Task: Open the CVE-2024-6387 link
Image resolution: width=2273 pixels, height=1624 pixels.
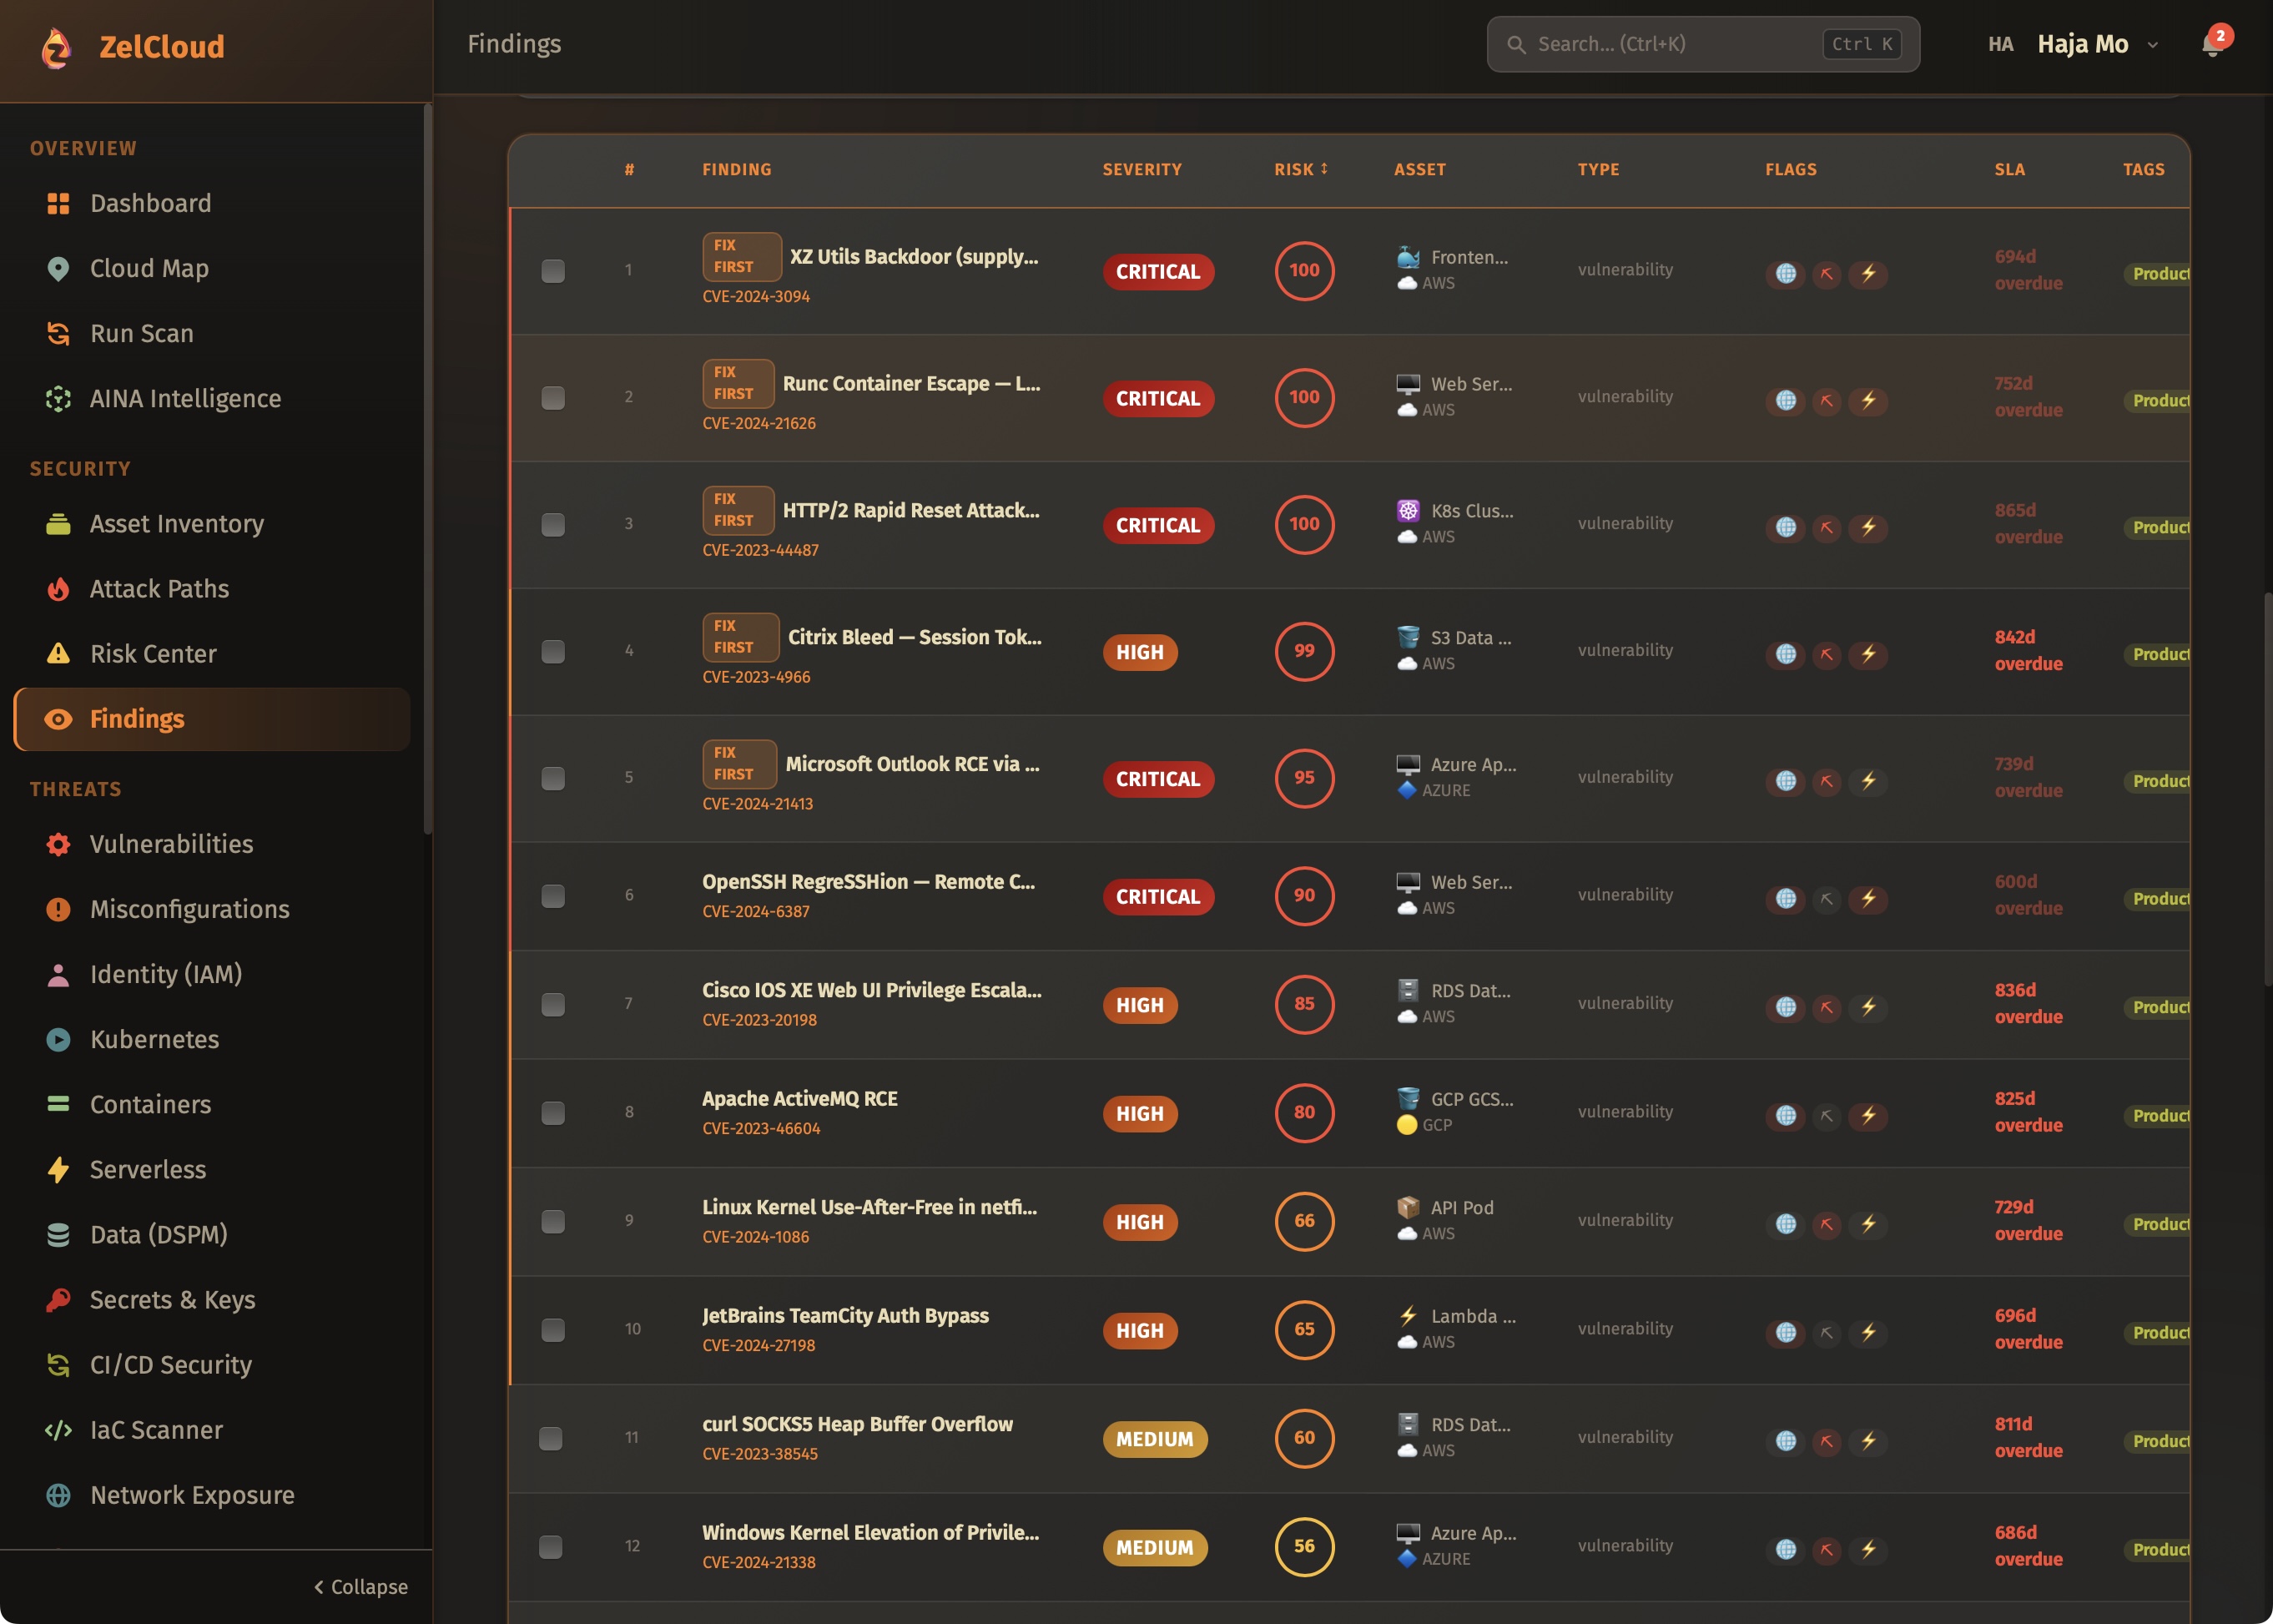Action: 755,911
